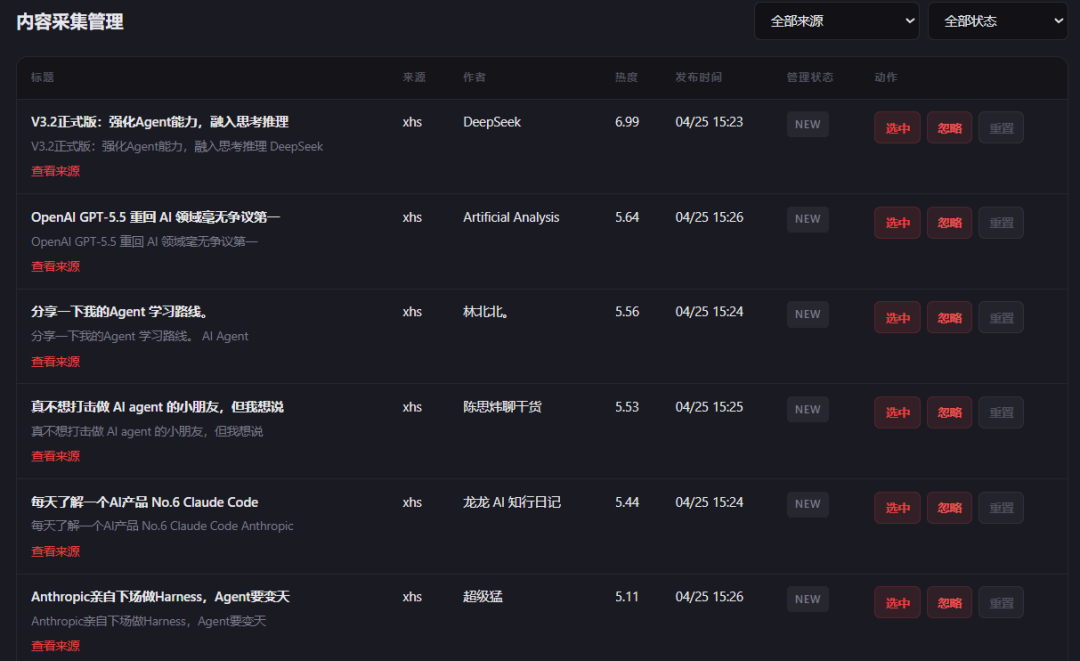Open the 全部状态 status filter dropdown
1080x661 pixels.
pyautogui.click(x=997, y=20)
